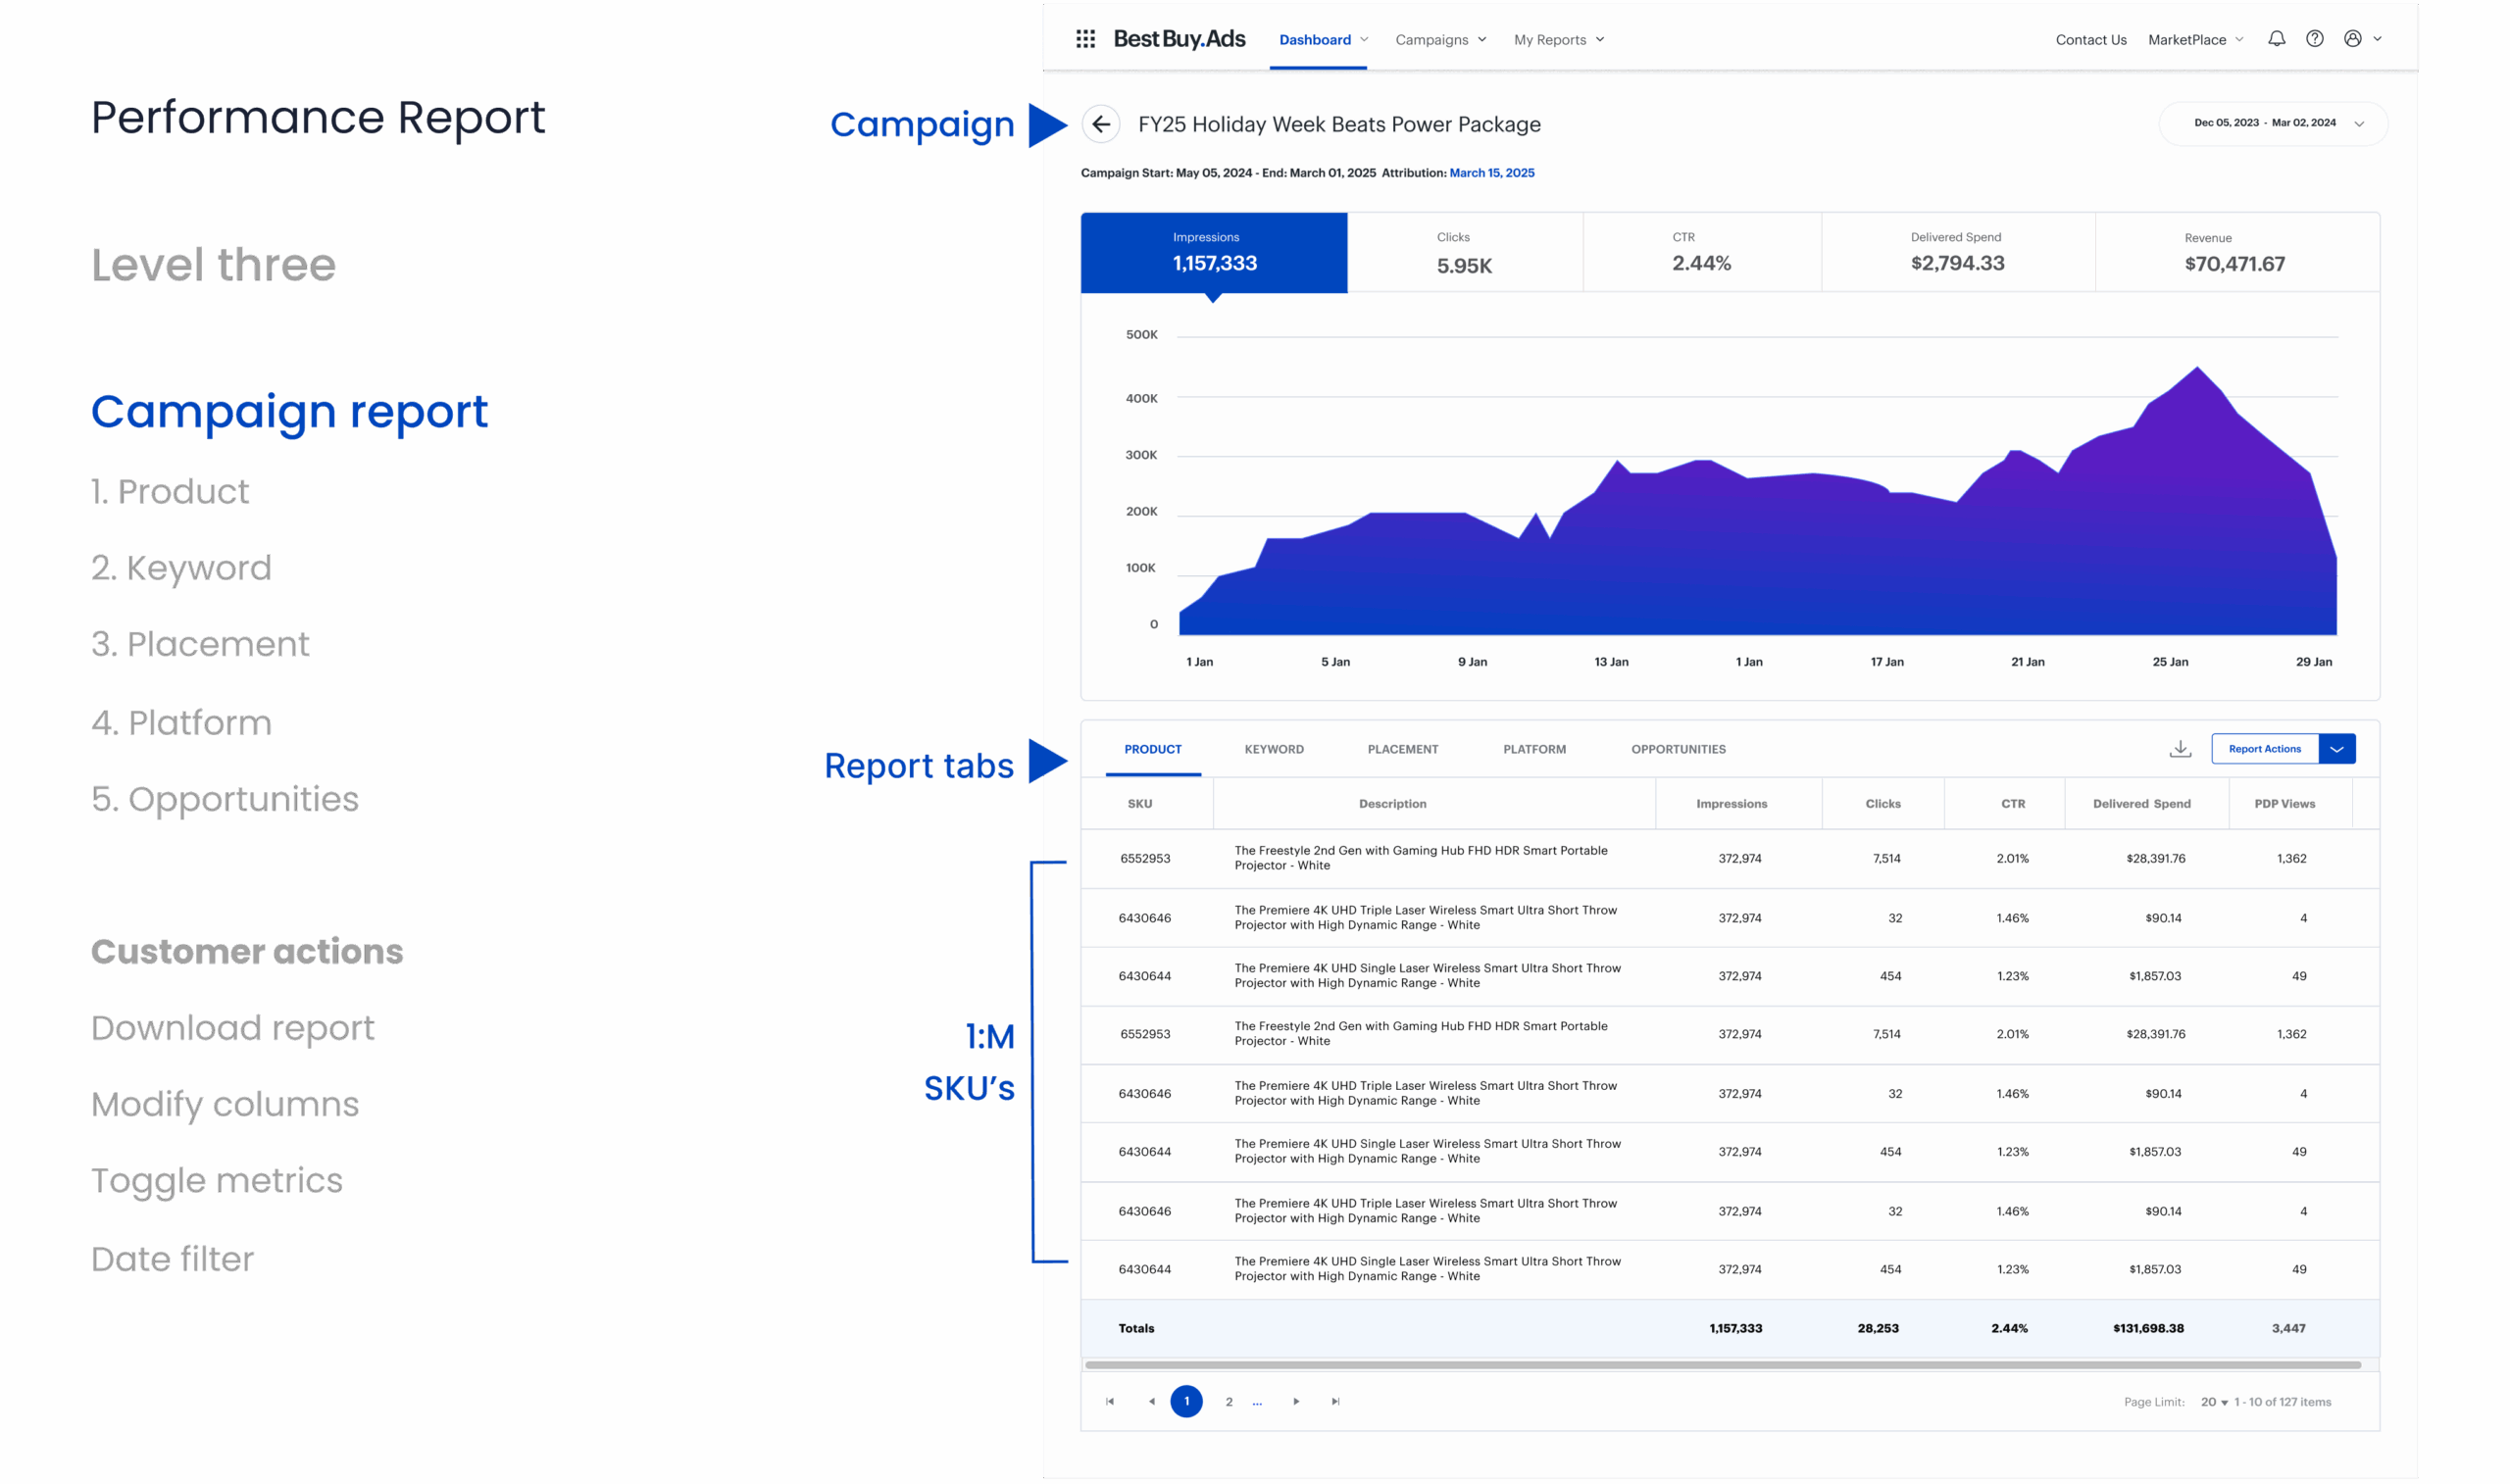Sort by the Impressions column header

(1731, 804)
